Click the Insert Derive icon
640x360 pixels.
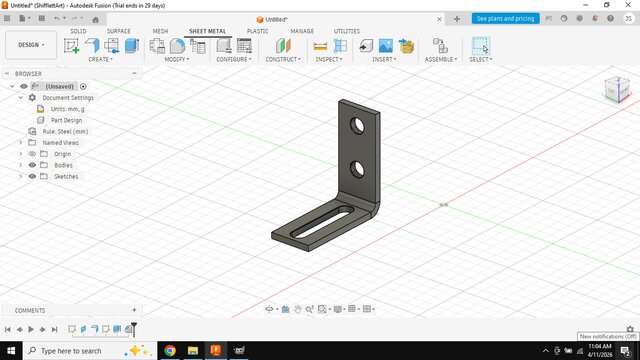point(366,46)
